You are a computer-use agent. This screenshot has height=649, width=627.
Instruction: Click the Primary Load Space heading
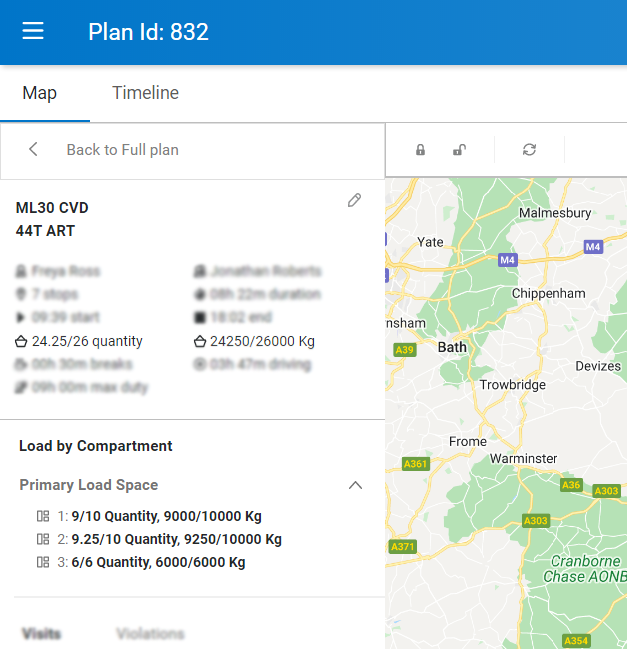[88, 485]
